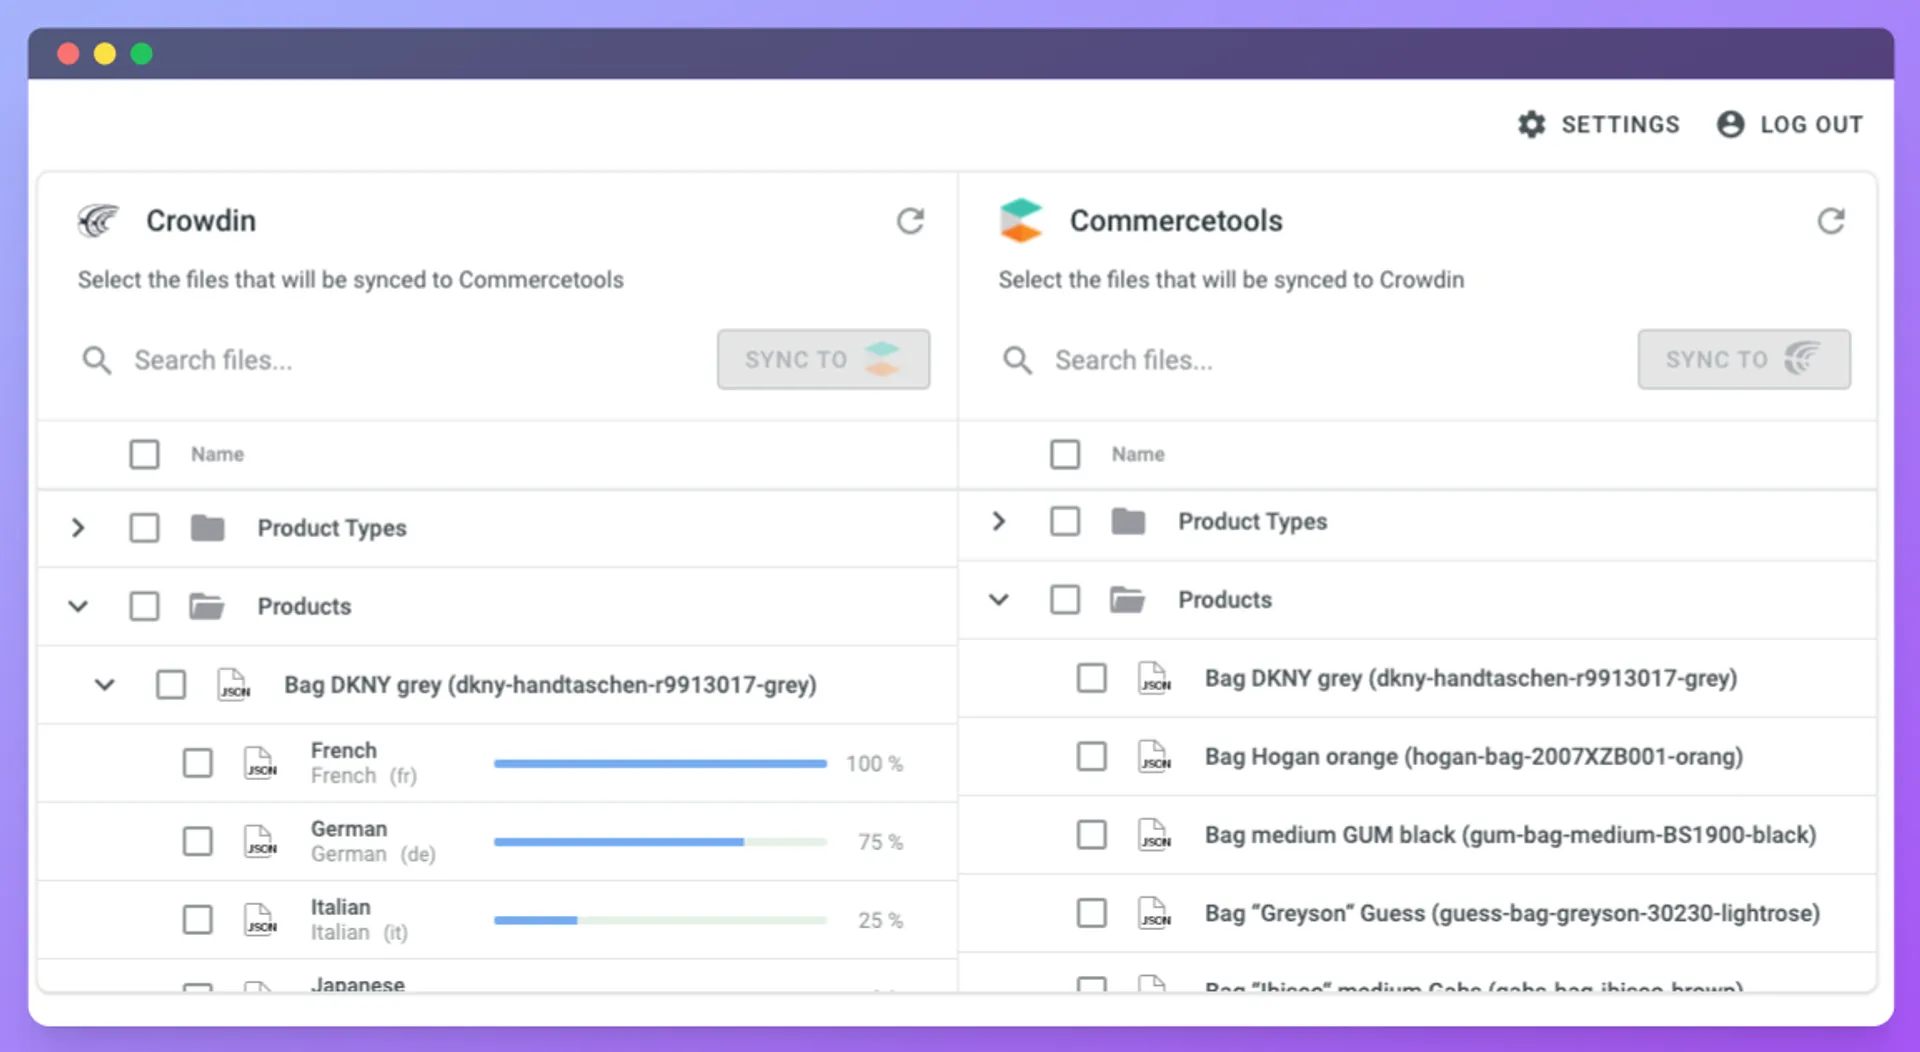The image size is (1920, 1052).
Task: Click German 75% progress bar
Action: (x=660, y=842)
